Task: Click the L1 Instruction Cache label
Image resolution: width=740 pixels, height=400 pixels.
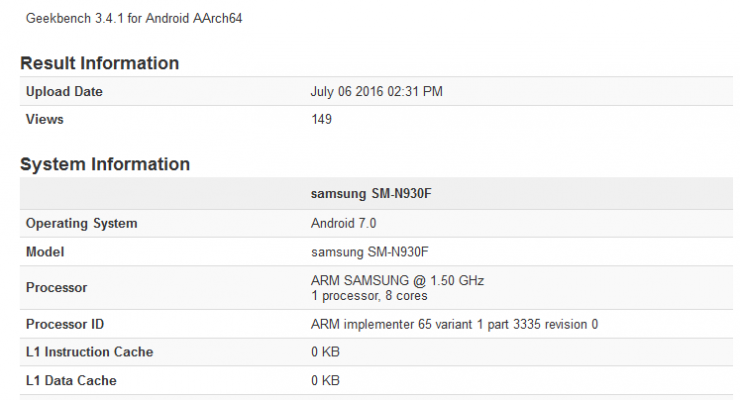Action: click(x=89, y=352)
